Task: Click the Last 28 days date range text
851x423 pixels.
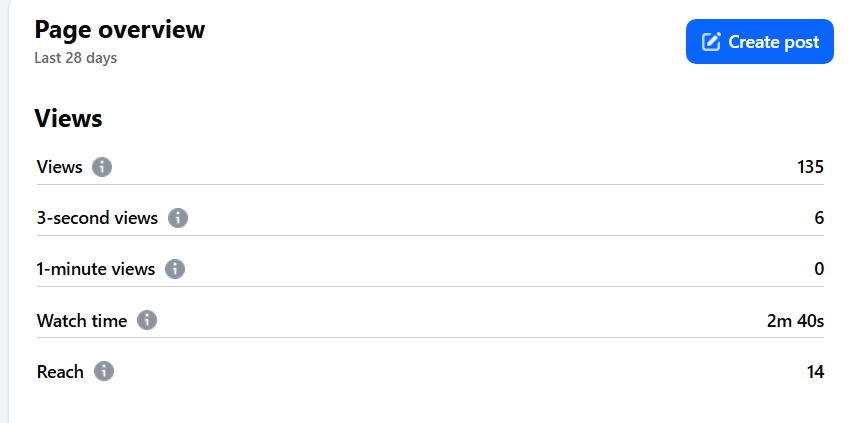Action: pos(75,58)
